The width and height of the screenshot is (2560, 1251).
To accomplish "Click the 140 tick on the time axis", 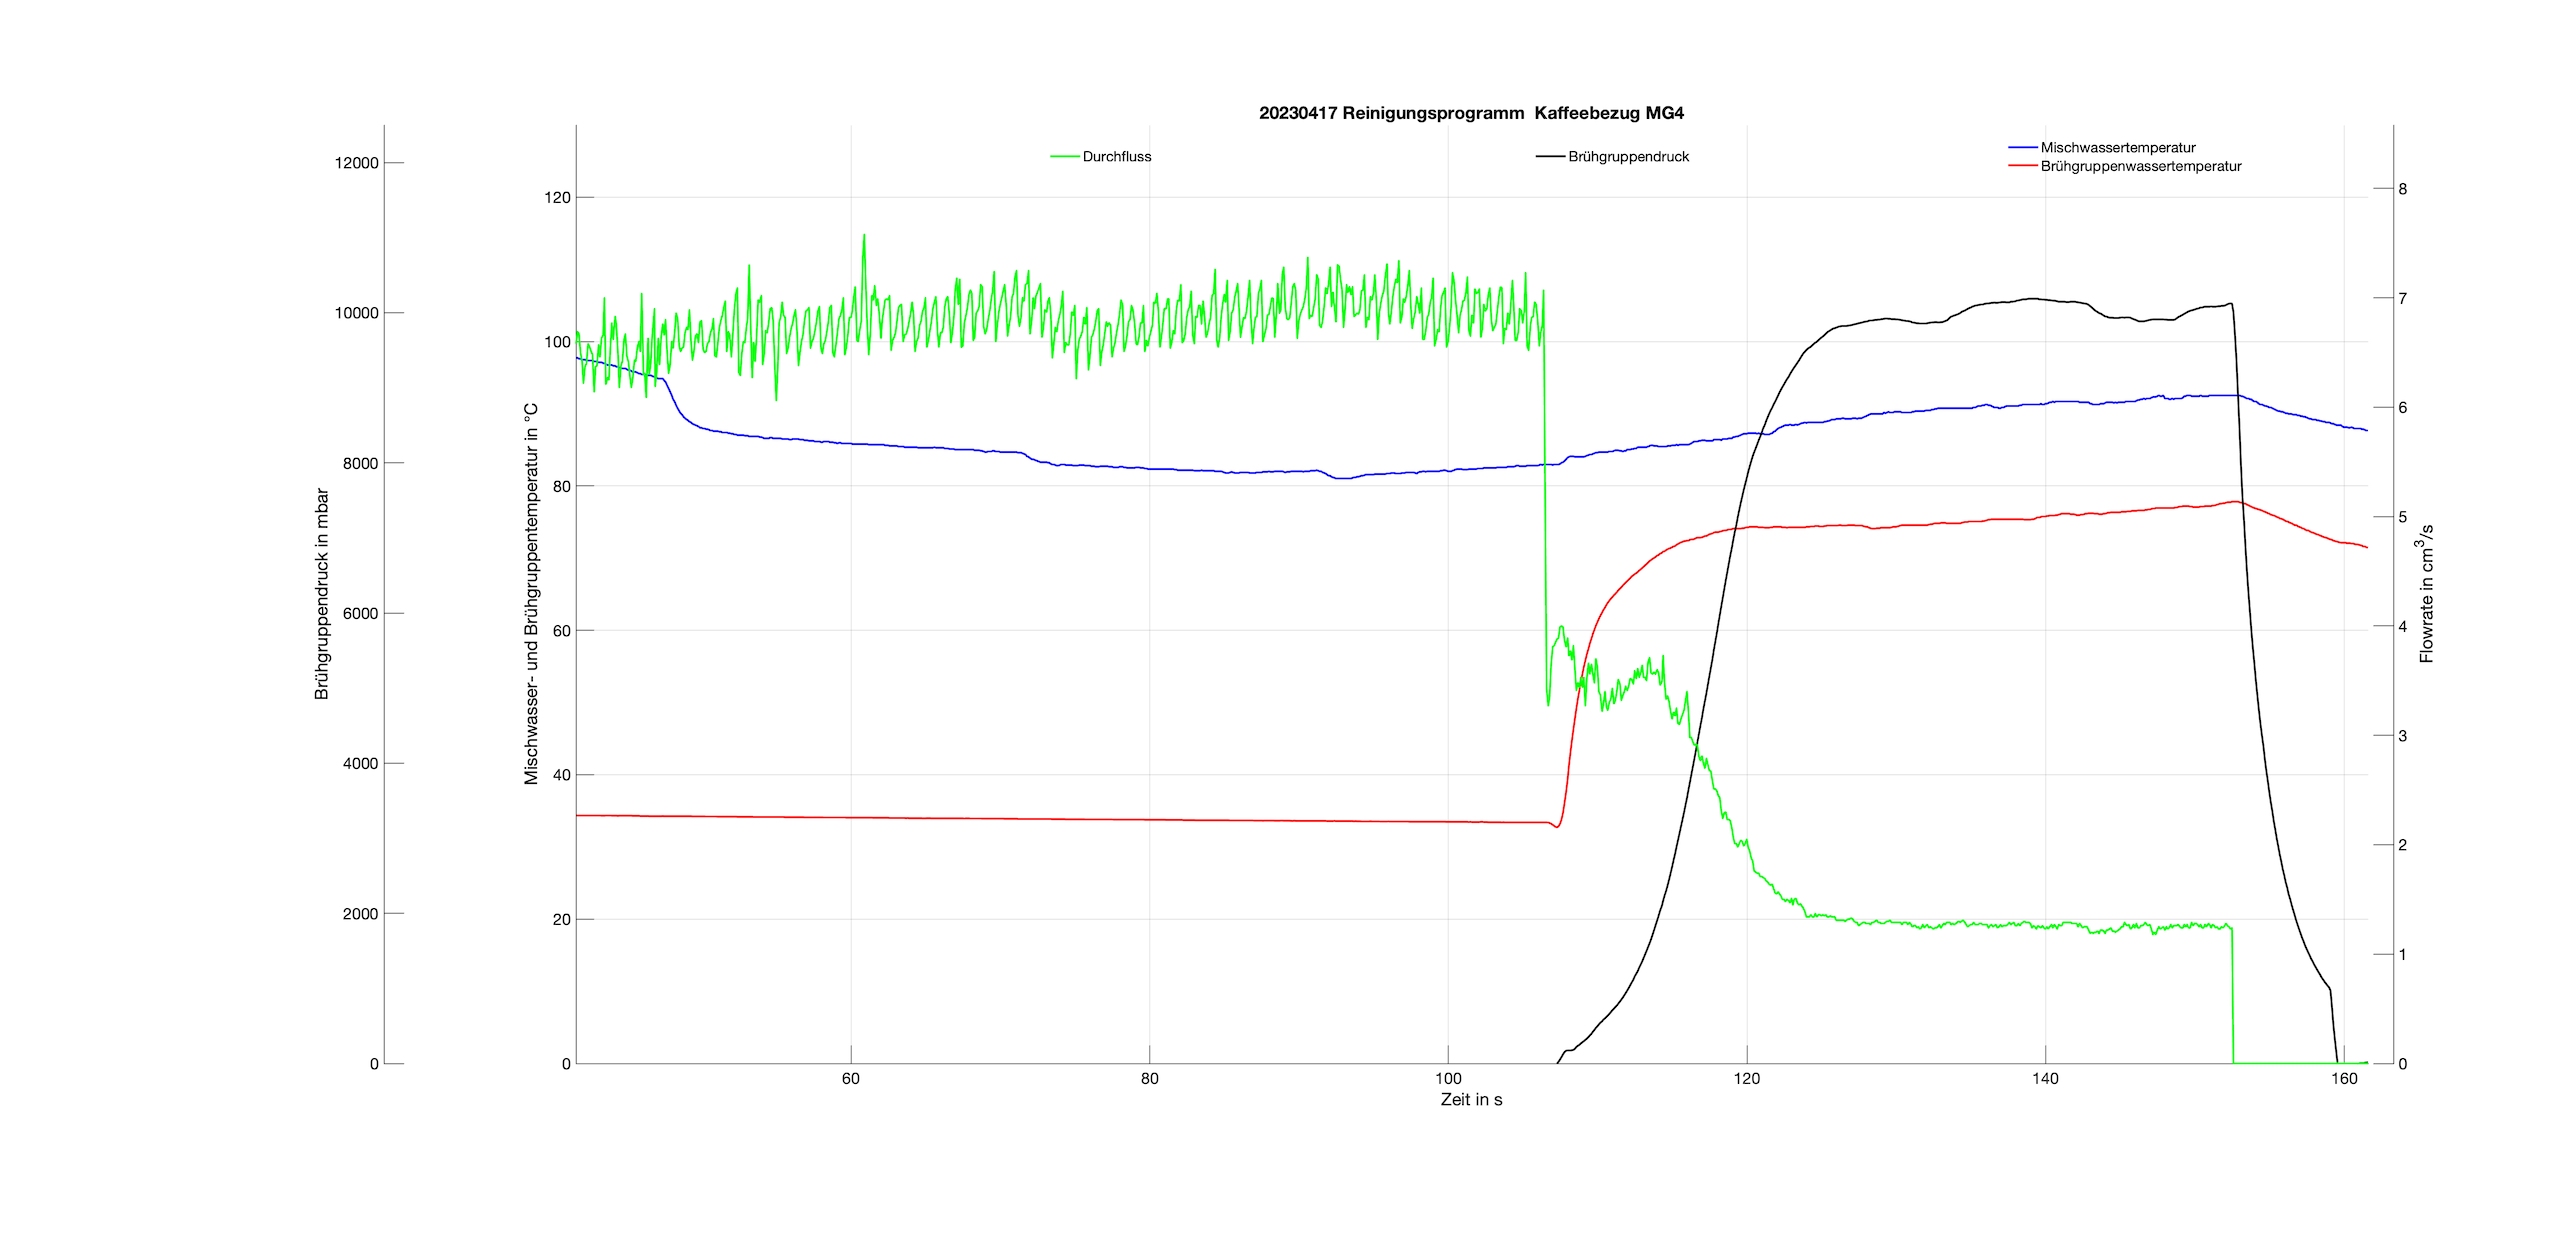I will click(2045, 1079).
